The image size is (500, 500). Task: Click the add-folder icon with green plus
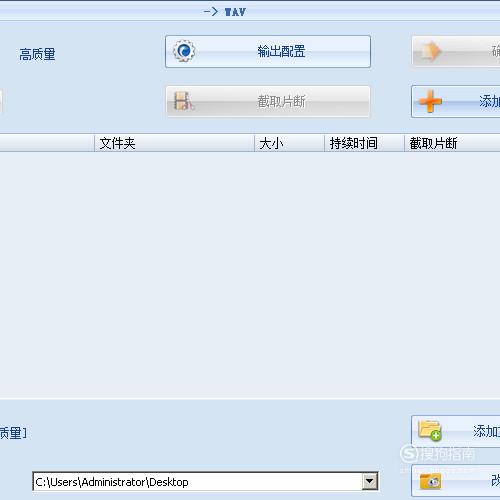[430, 431]
